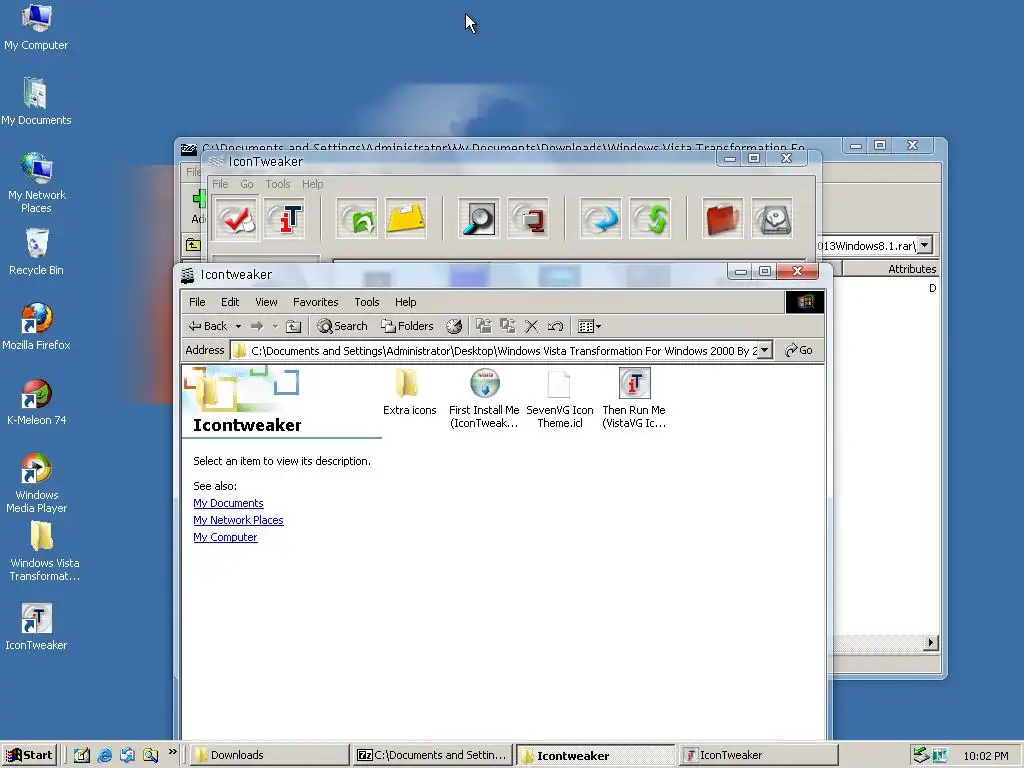Open the Favorites menu in Explorer
Image resolution: width=1024 pixels, height=768 pixels.
(x=315, y=302)
